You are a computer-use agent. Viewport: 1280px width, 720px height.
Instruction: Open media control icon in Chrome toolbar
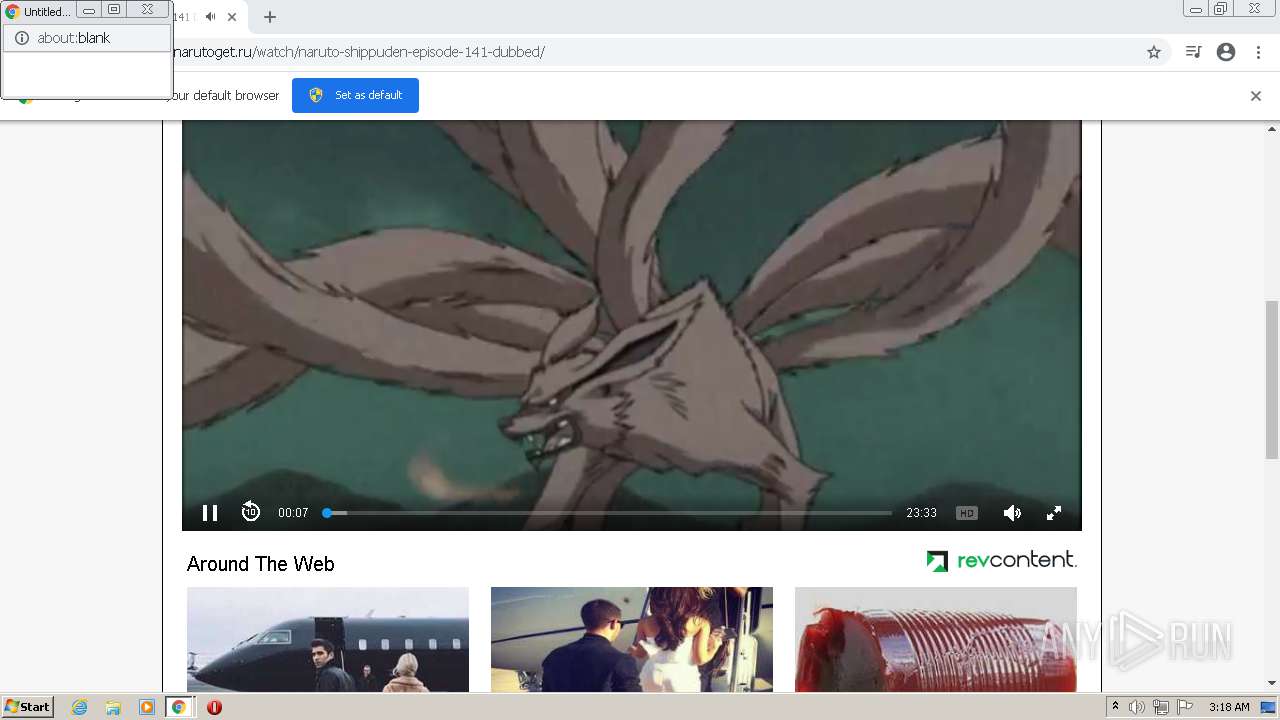pos(1193,52)
